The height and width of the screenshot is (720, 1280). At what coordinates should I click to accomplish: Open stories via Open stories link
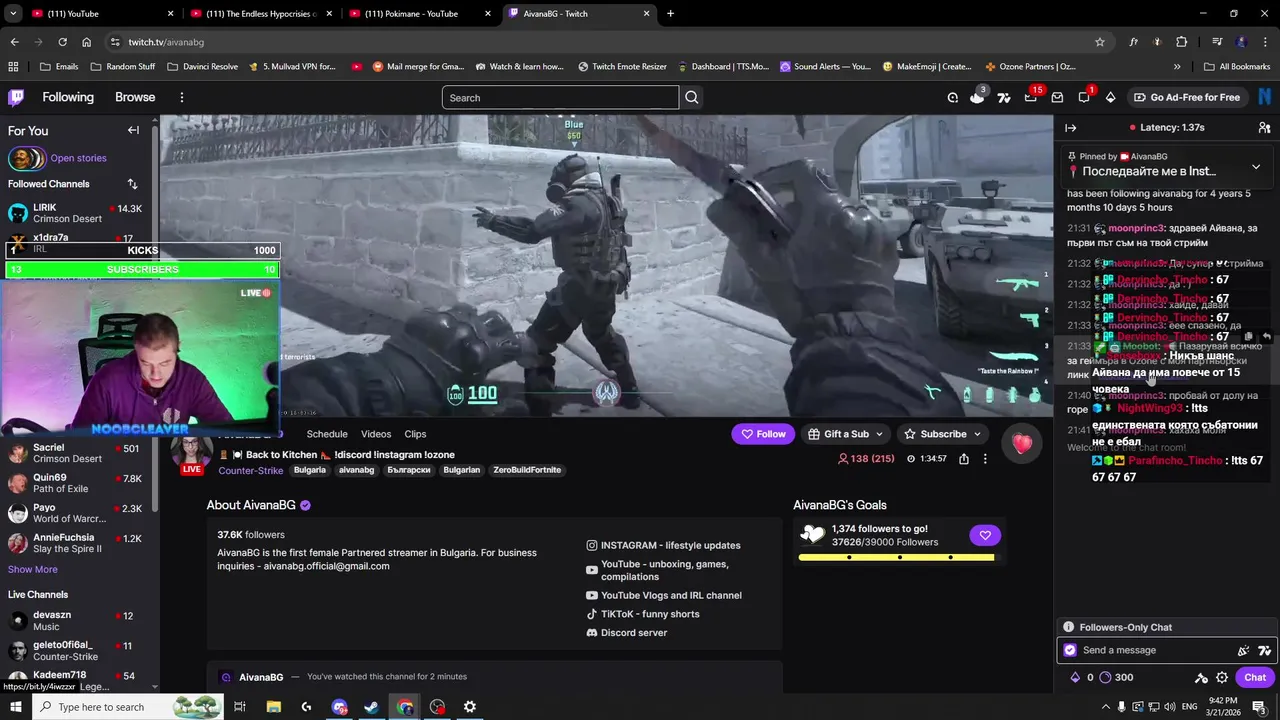pos(78,158)
